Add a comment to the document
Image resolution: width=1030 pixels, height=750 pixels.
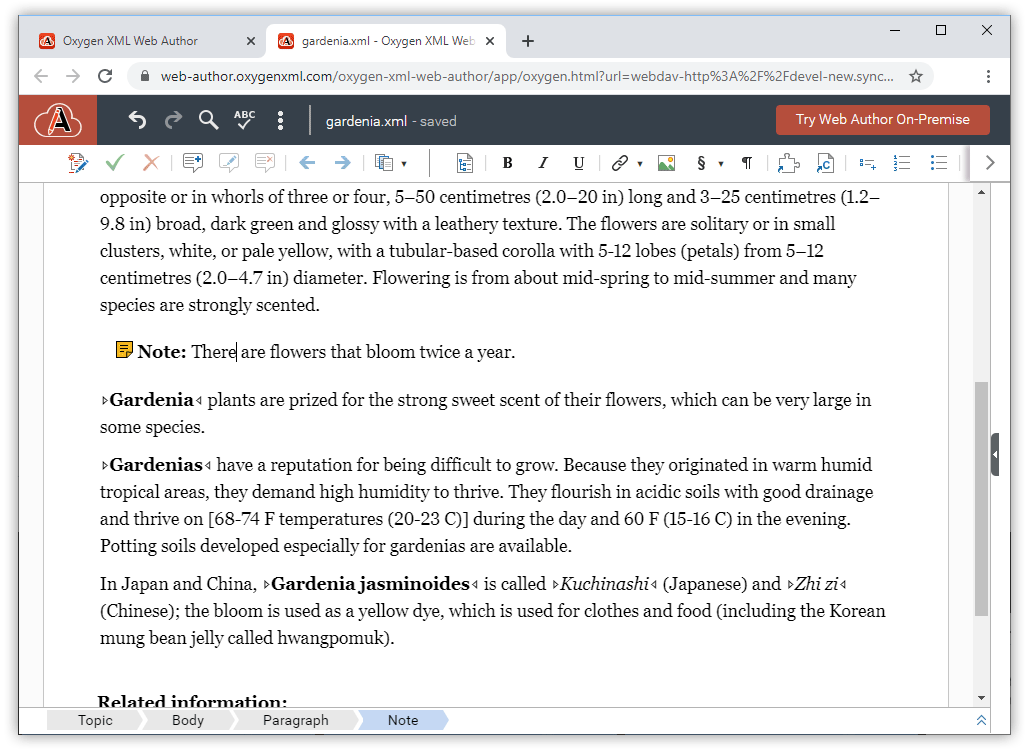point(192,163)
